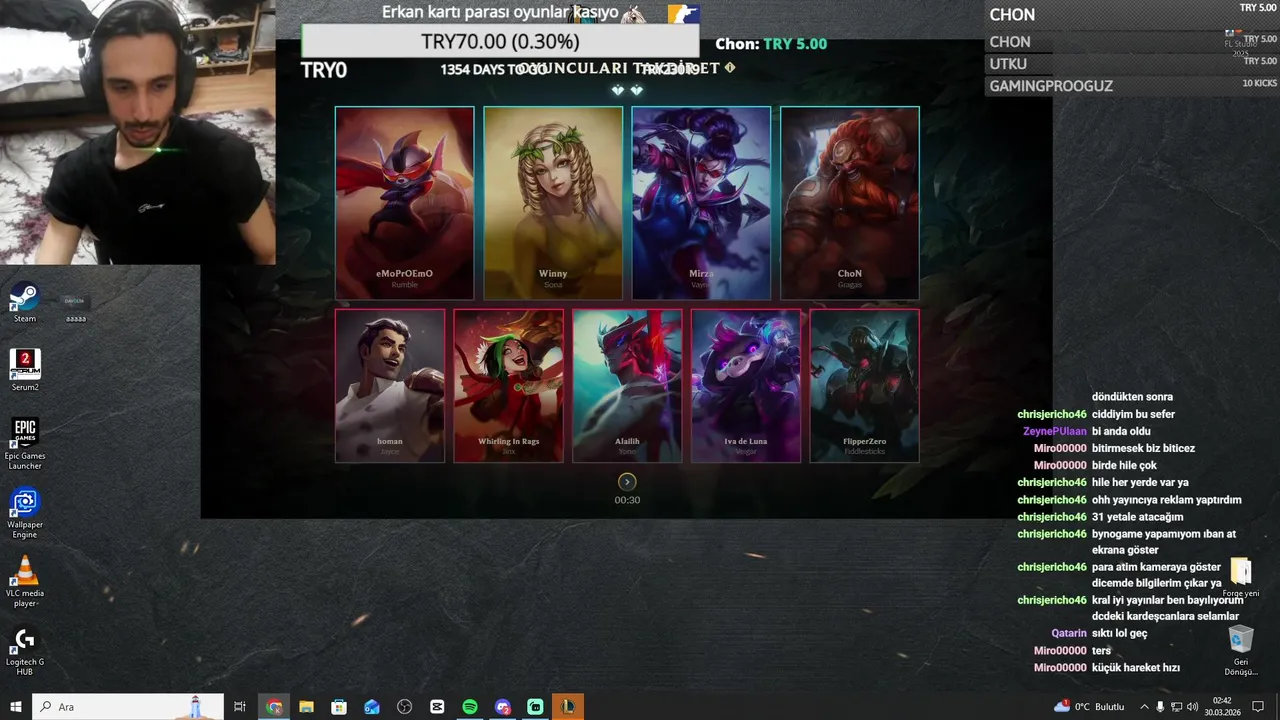This screenshot has width=1280, height=720.
Task: Select the eMoPrOEmO Rumble card
Action: pyautogui.click(x=404, y=203)
